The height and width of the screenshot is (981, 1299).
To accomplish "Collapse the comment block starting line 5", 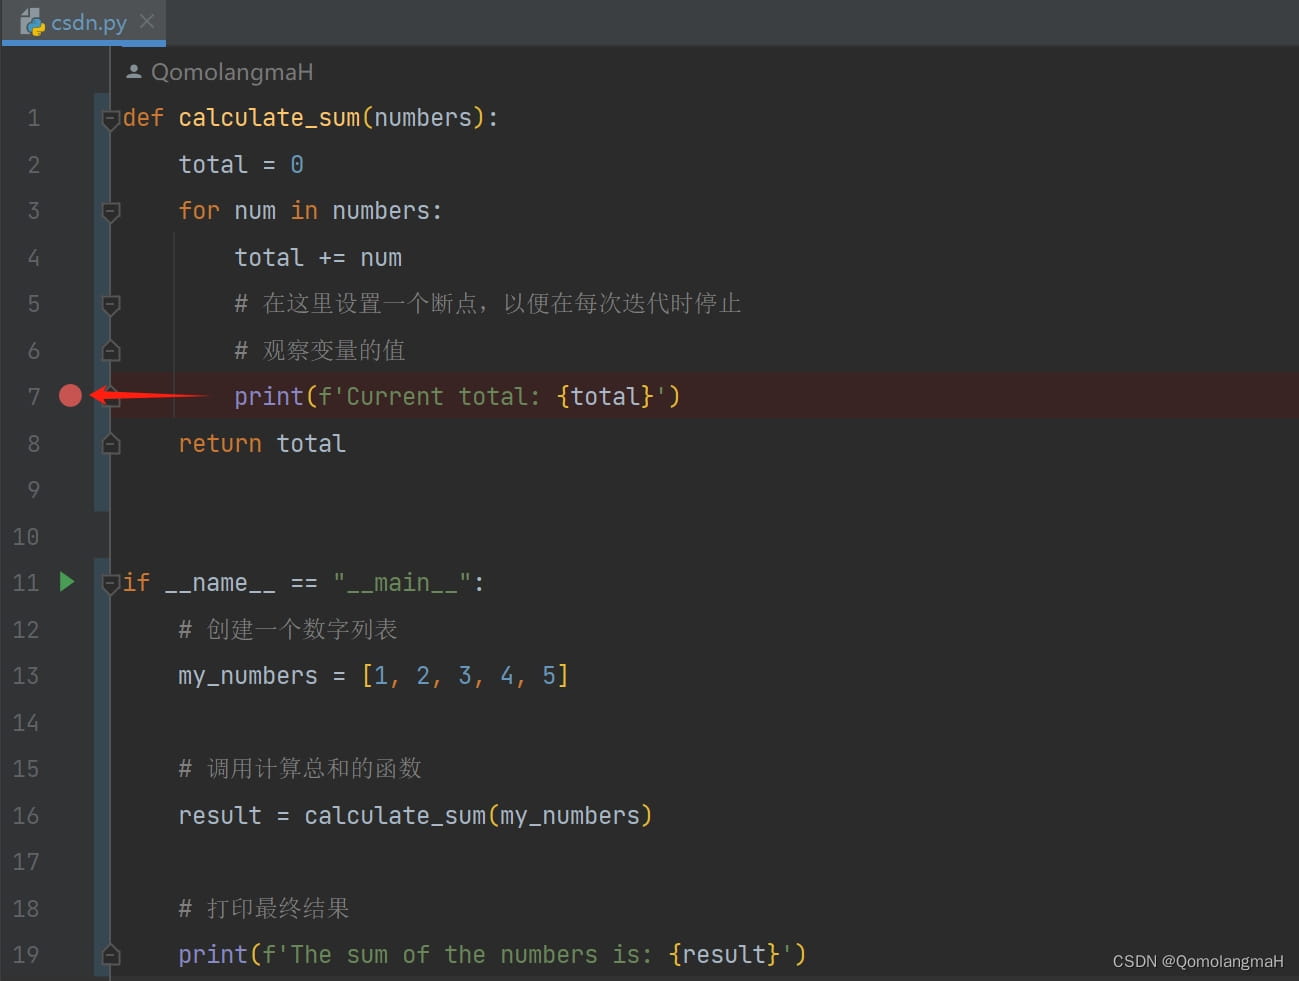I will click(111, 305).
